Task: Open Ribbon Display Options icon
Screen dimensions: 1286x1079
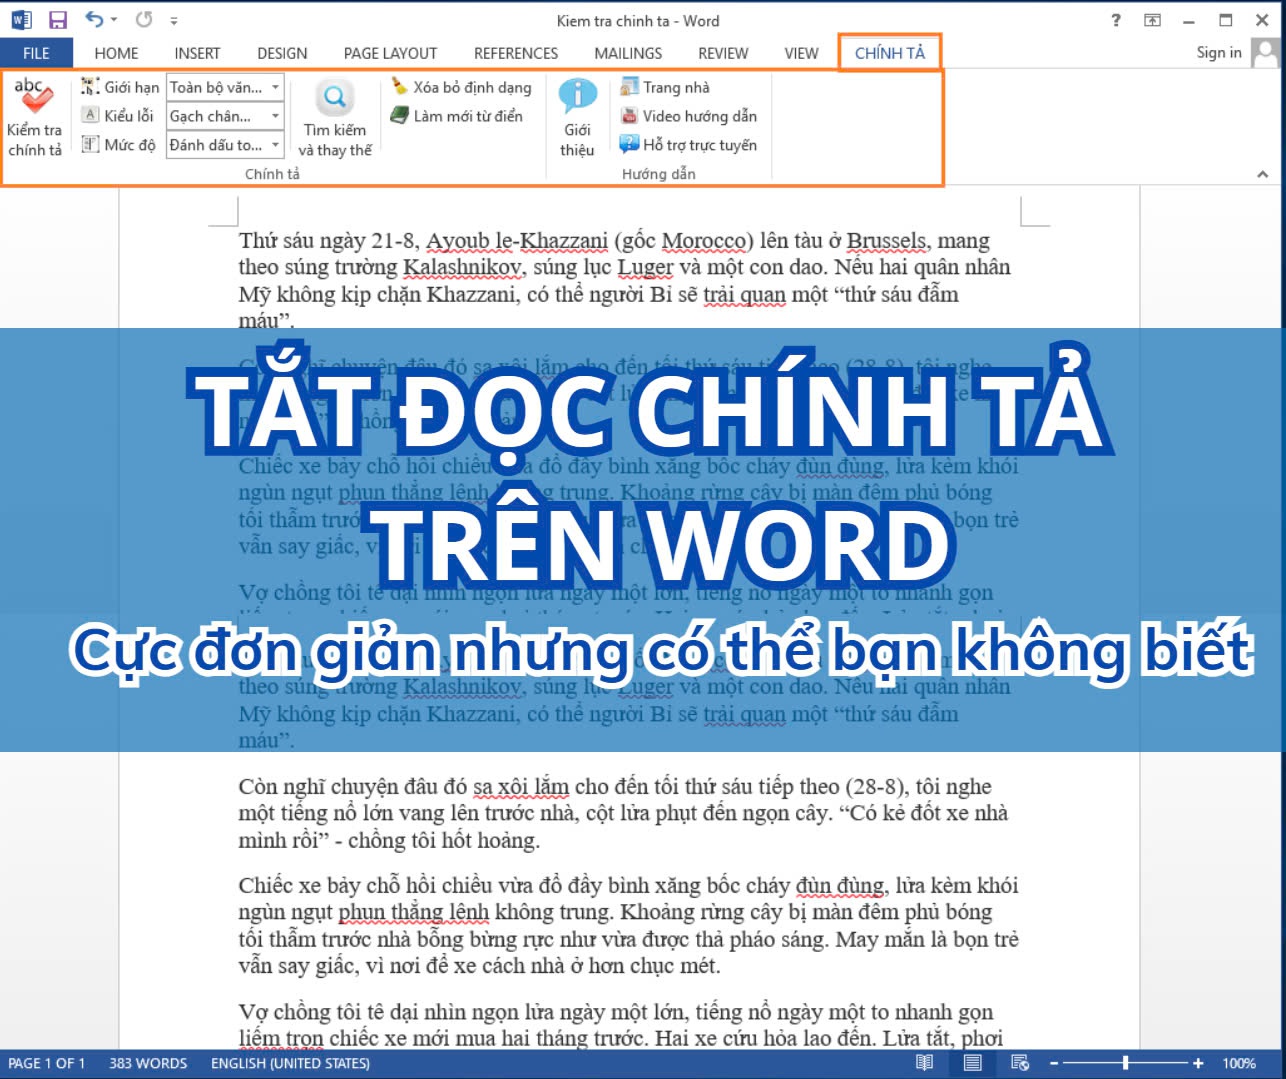Action: 1153,20
